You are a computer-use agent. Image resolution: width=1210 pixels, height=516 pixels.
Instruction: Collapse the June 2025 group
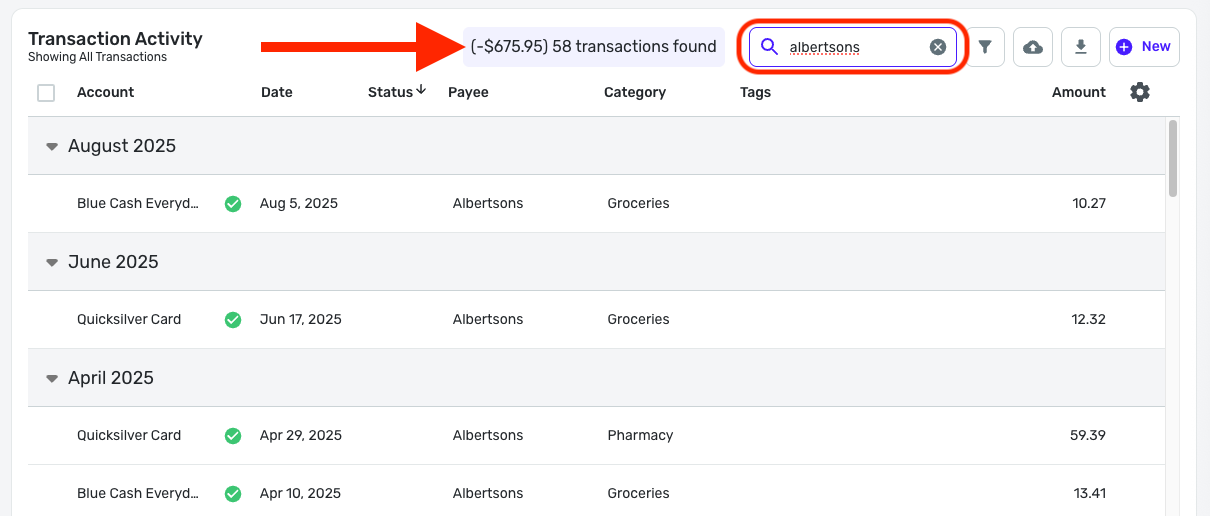[x=52, y=262]
